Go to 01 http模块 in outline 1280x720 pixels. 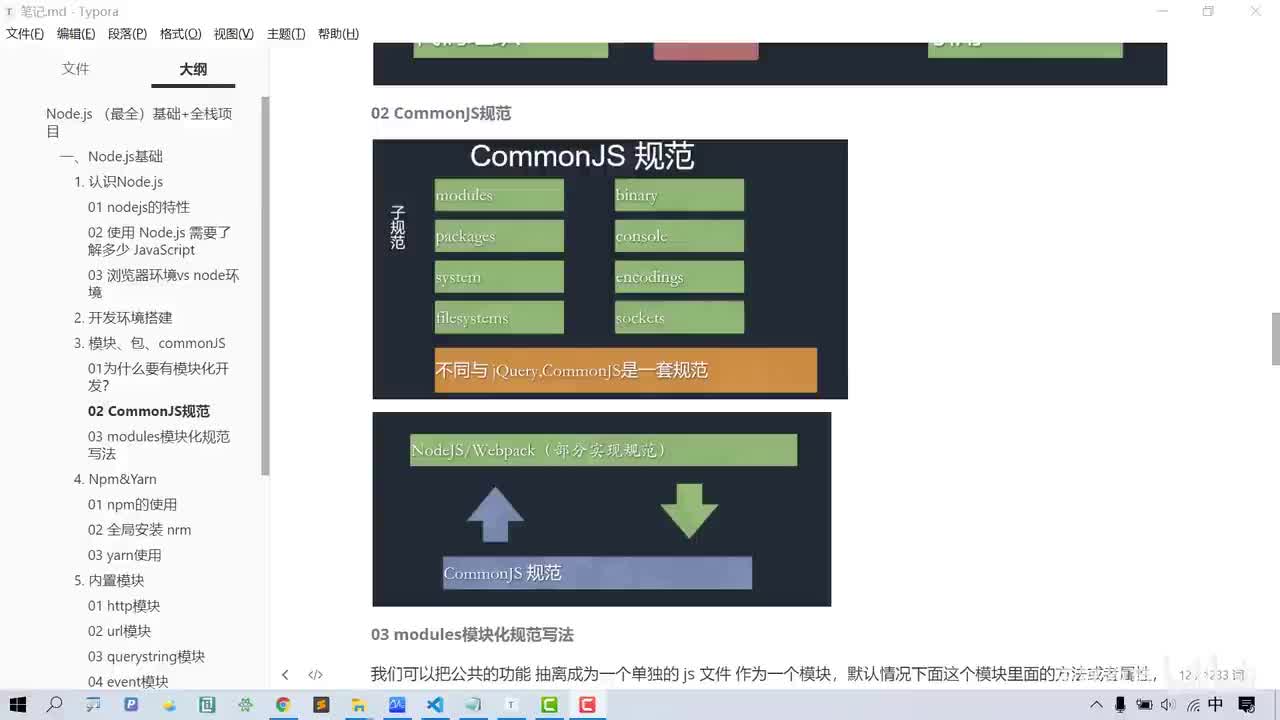coord(124,606)
